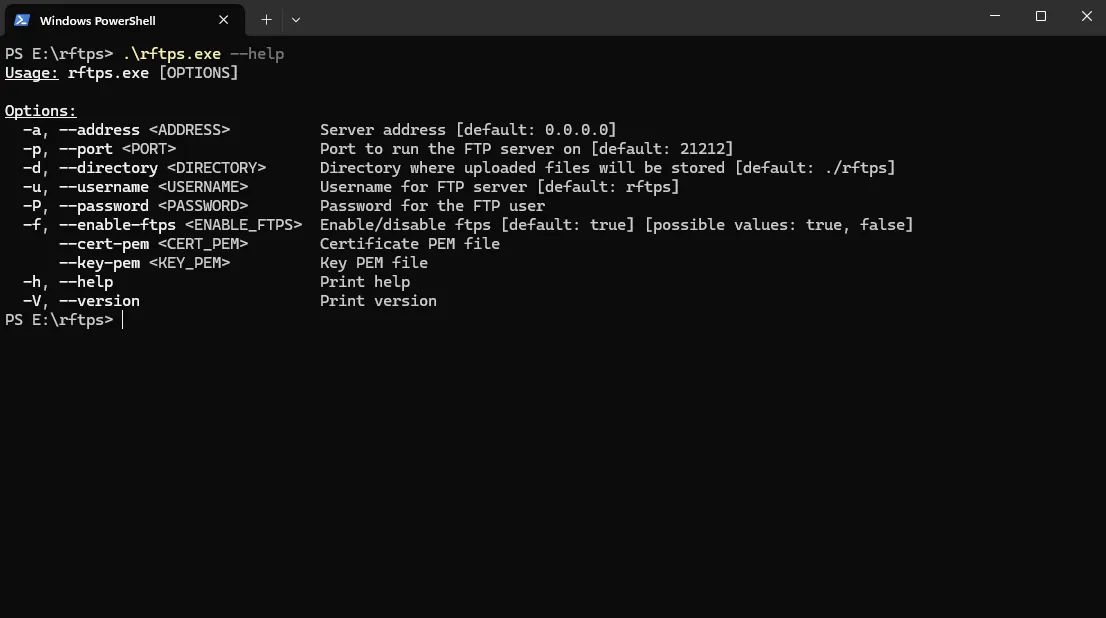Click the underlined Options heading
The width and height of the screenshot is (1106, 618).
click(39, 110)
